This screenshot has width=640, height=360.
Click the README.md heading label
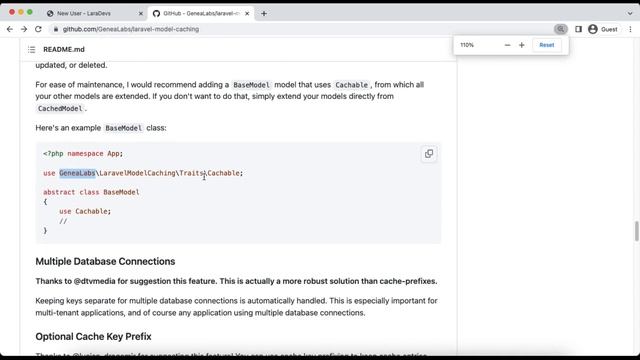coord(64,49)
